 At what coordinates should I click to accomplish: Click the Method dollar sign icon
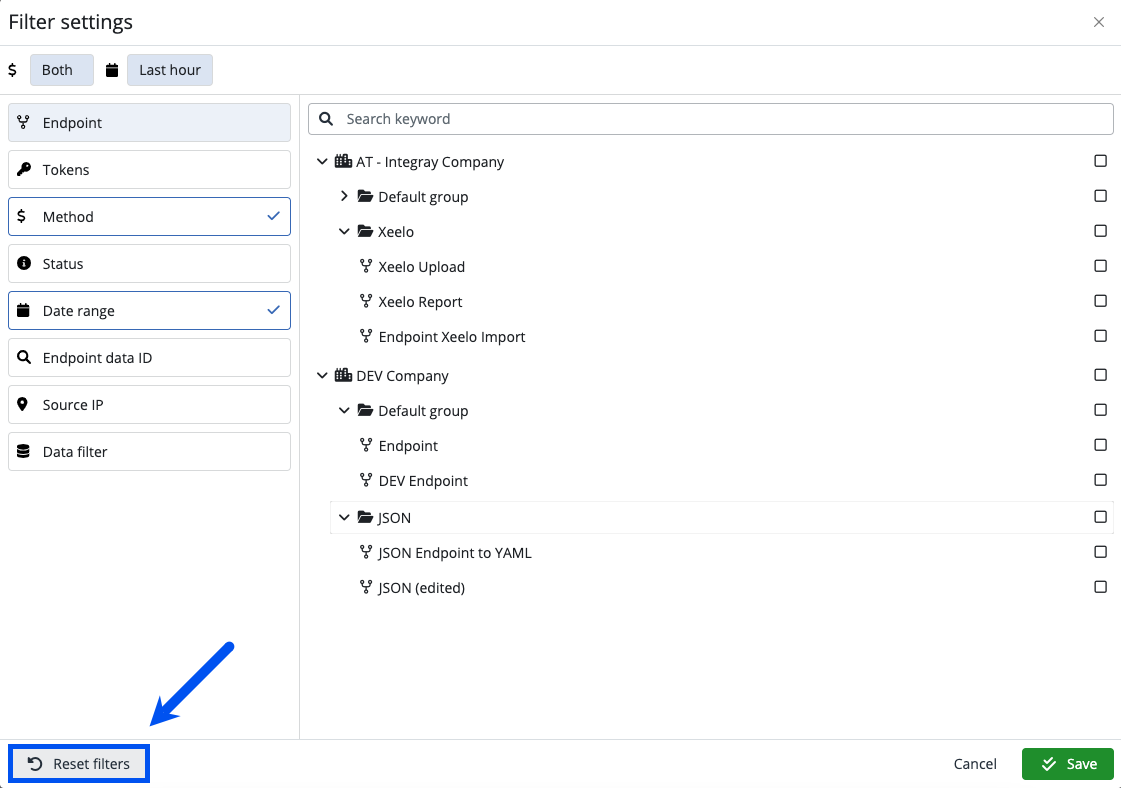tap(24, 216)
